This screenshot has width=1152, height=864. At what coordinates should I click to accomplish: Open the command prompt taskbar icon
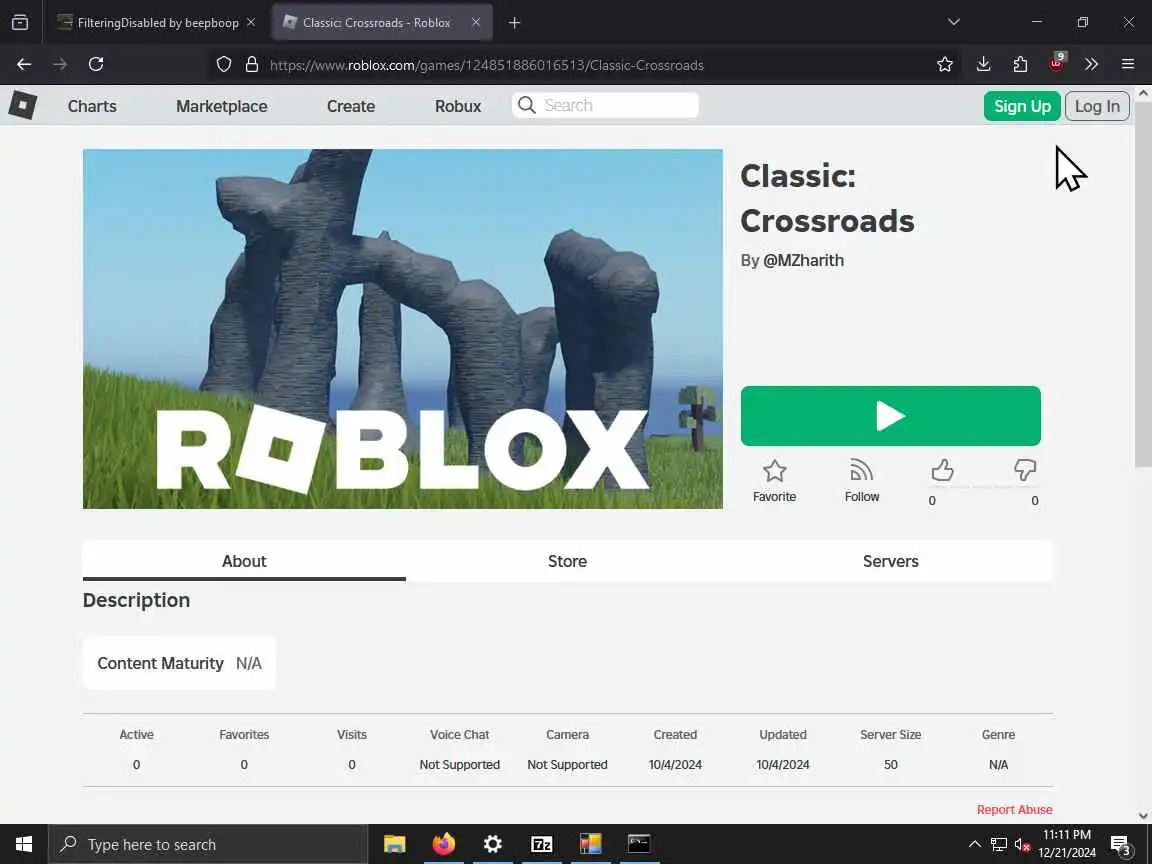[x=639, y=844]
